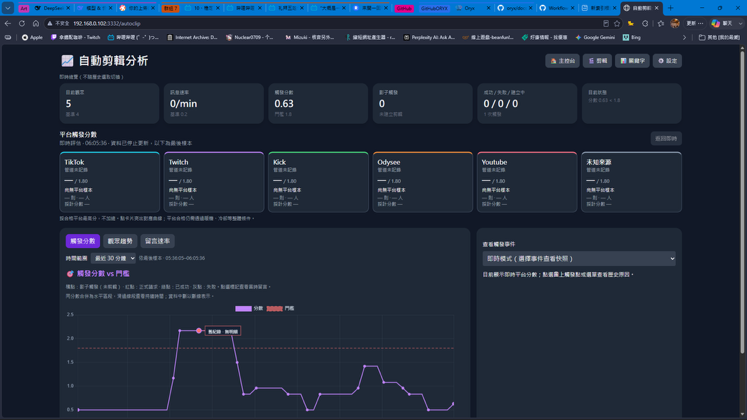Open the Twitch bookmark in bookmarks bar

pyautogui.click(x=75, y=37)
